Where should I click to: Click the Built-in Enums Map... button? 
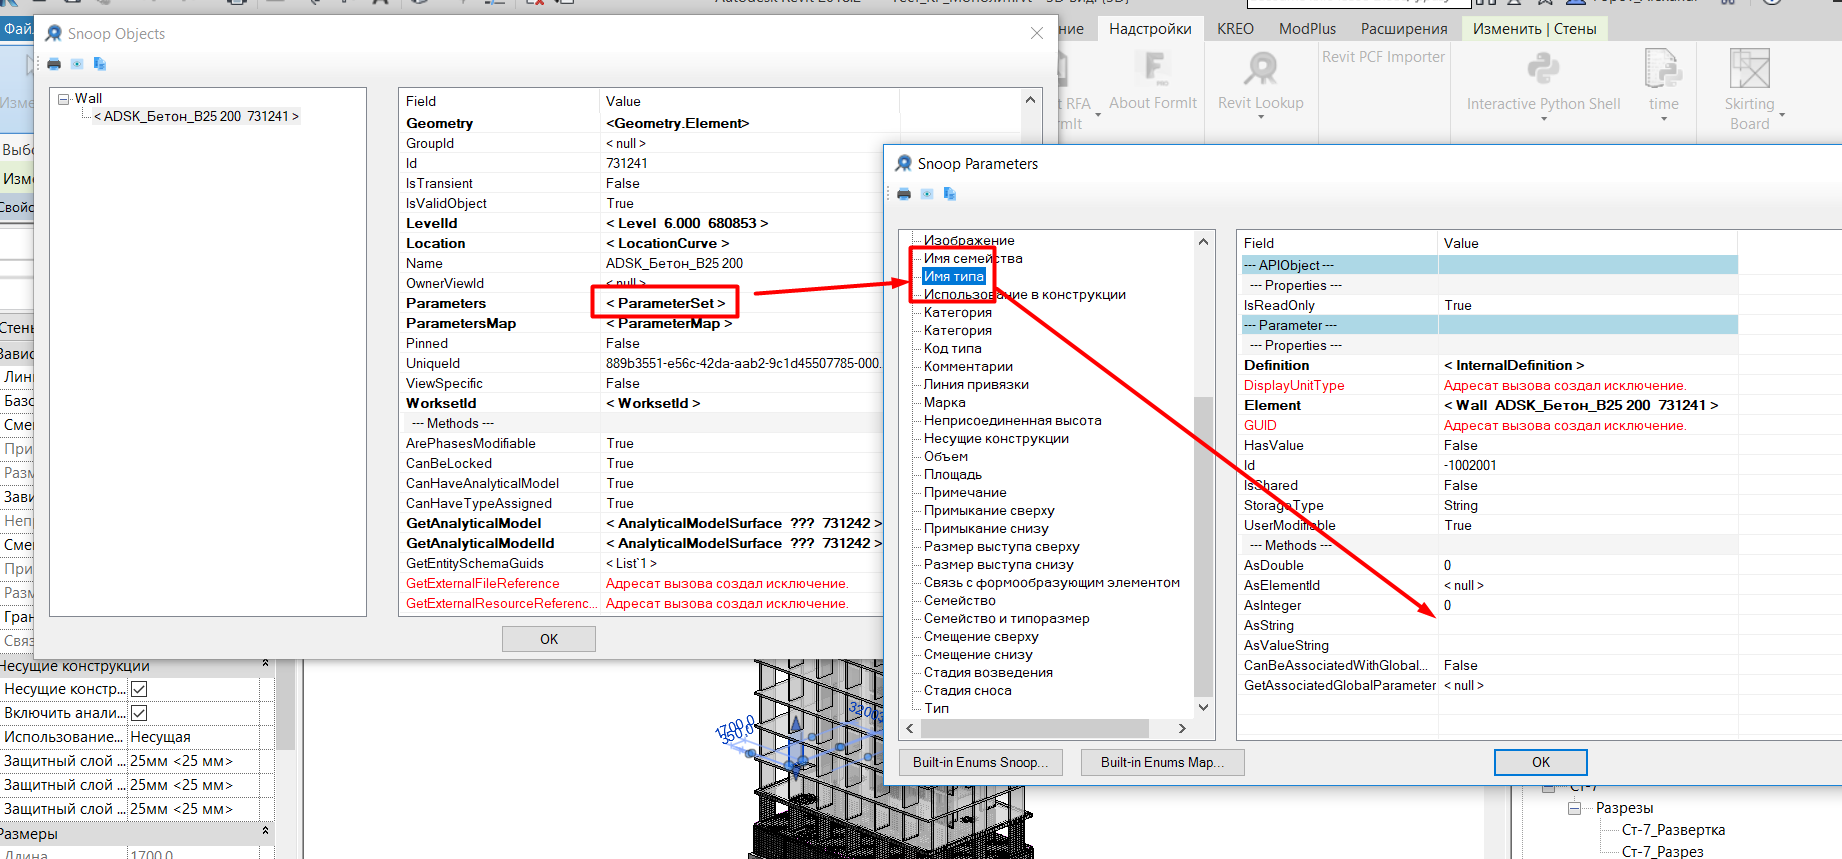click(x=1163, y=762)
